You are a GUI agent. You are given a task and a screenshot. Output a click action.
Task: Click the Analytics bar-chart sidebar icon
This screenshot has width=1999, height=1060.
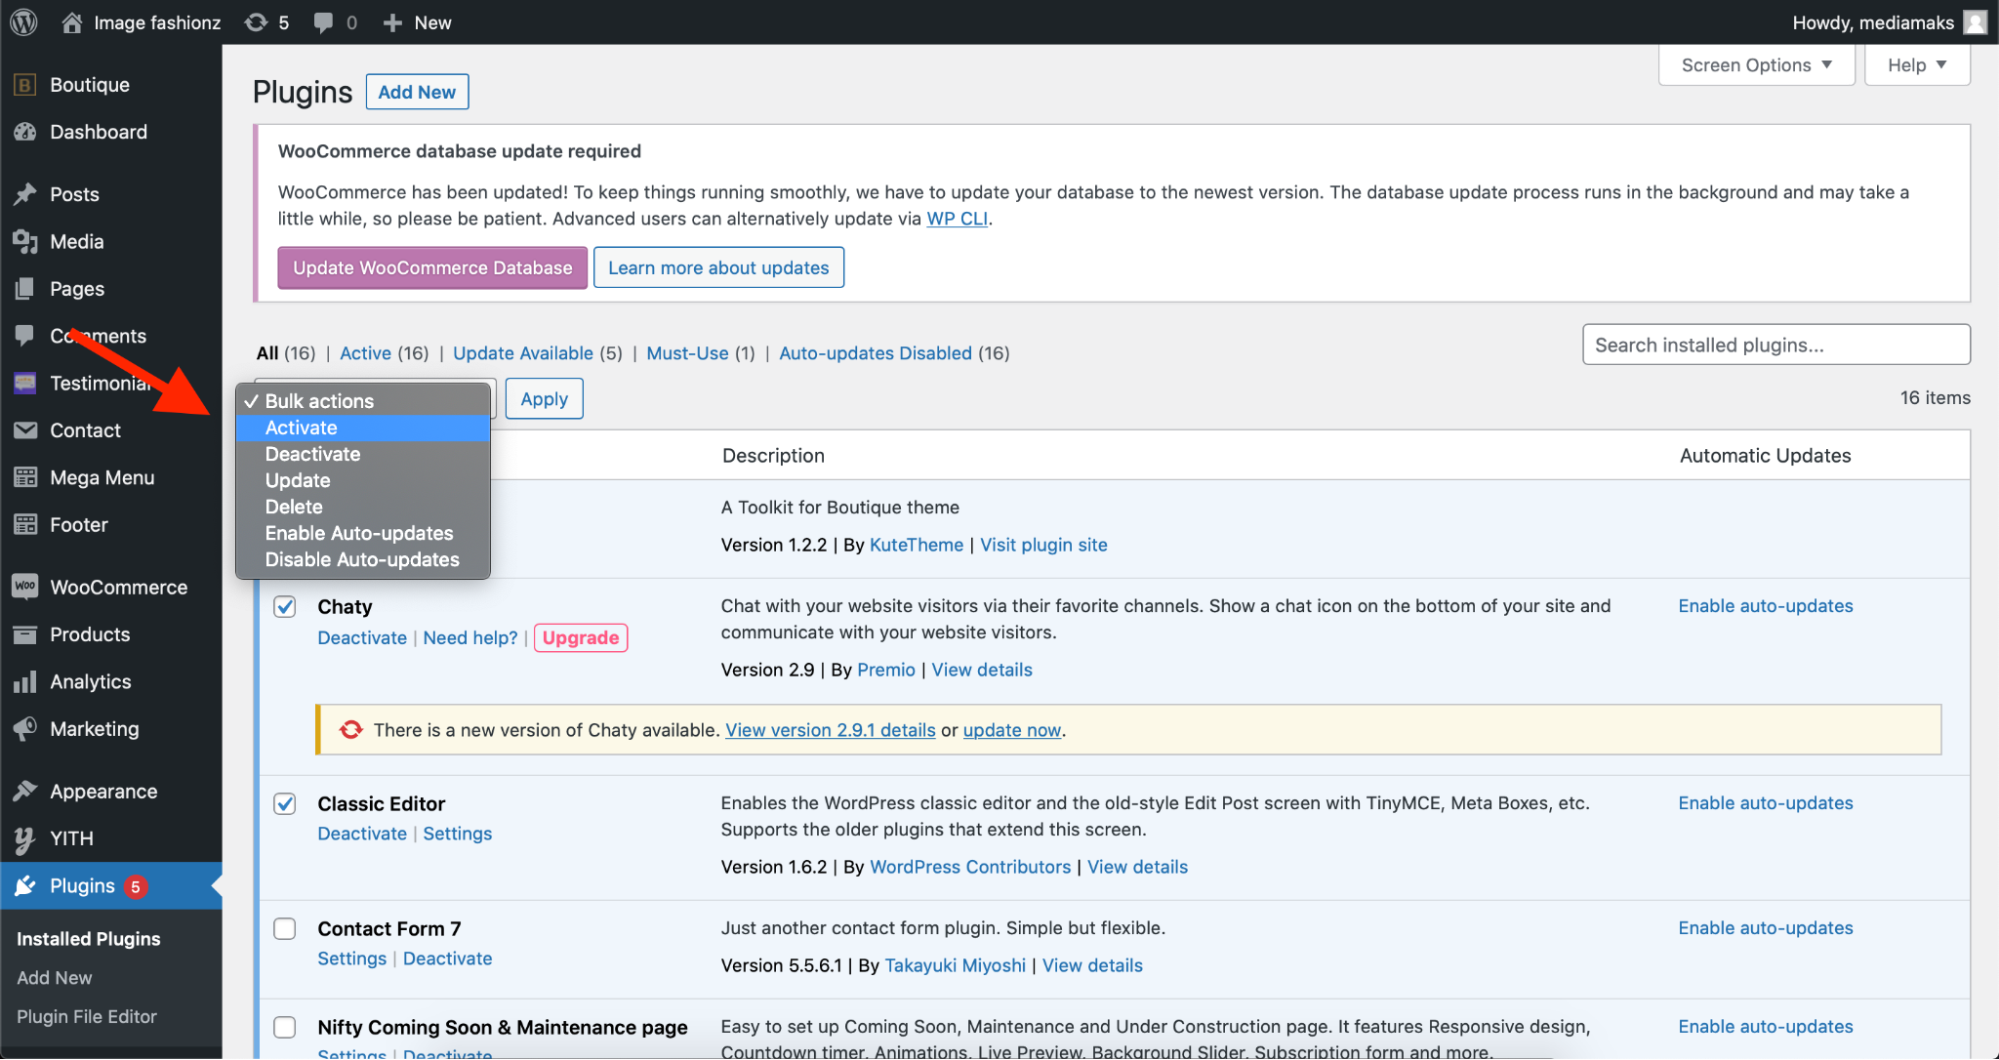(24, 681)
